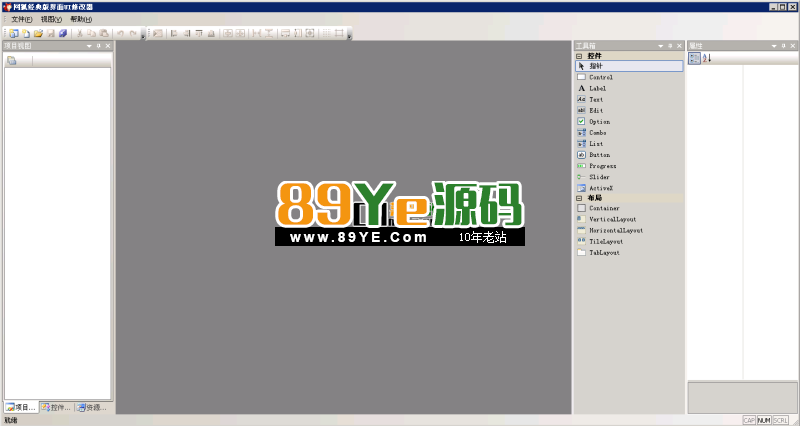The height and width of the screenshot is (426, 800).
Task: Select the ActiveX control tool
Action: pos(601,187)
